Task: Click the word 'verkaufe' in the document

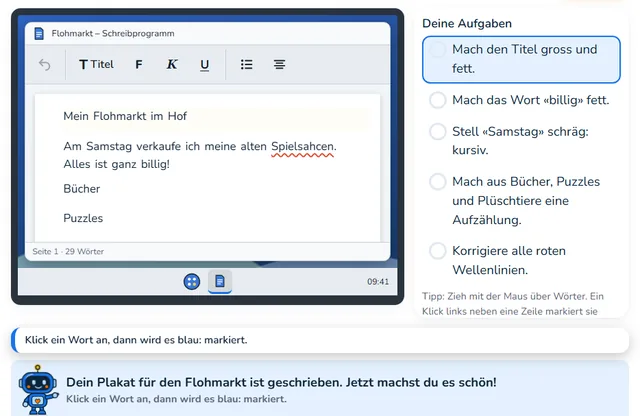Action: pyautogui.click(x=158, y=147)
